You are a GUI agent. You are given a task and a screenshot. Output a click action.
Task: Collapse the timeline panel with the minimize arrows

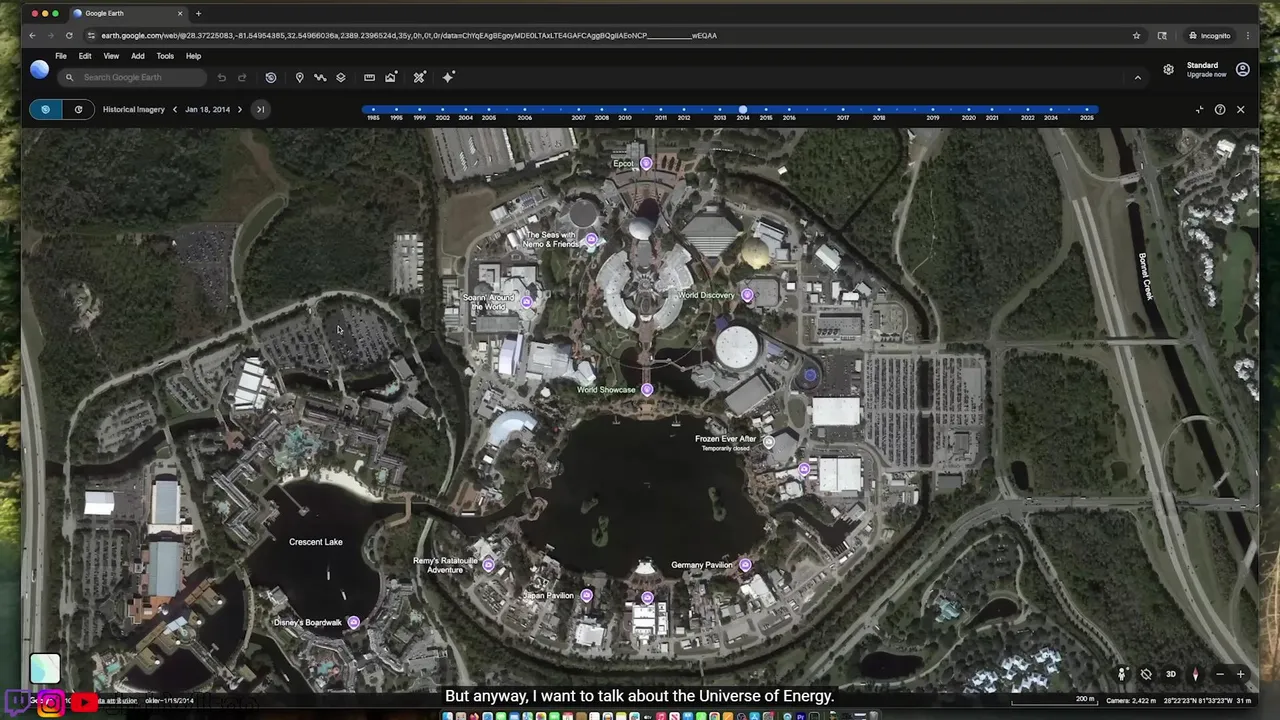click(1199, 109)
